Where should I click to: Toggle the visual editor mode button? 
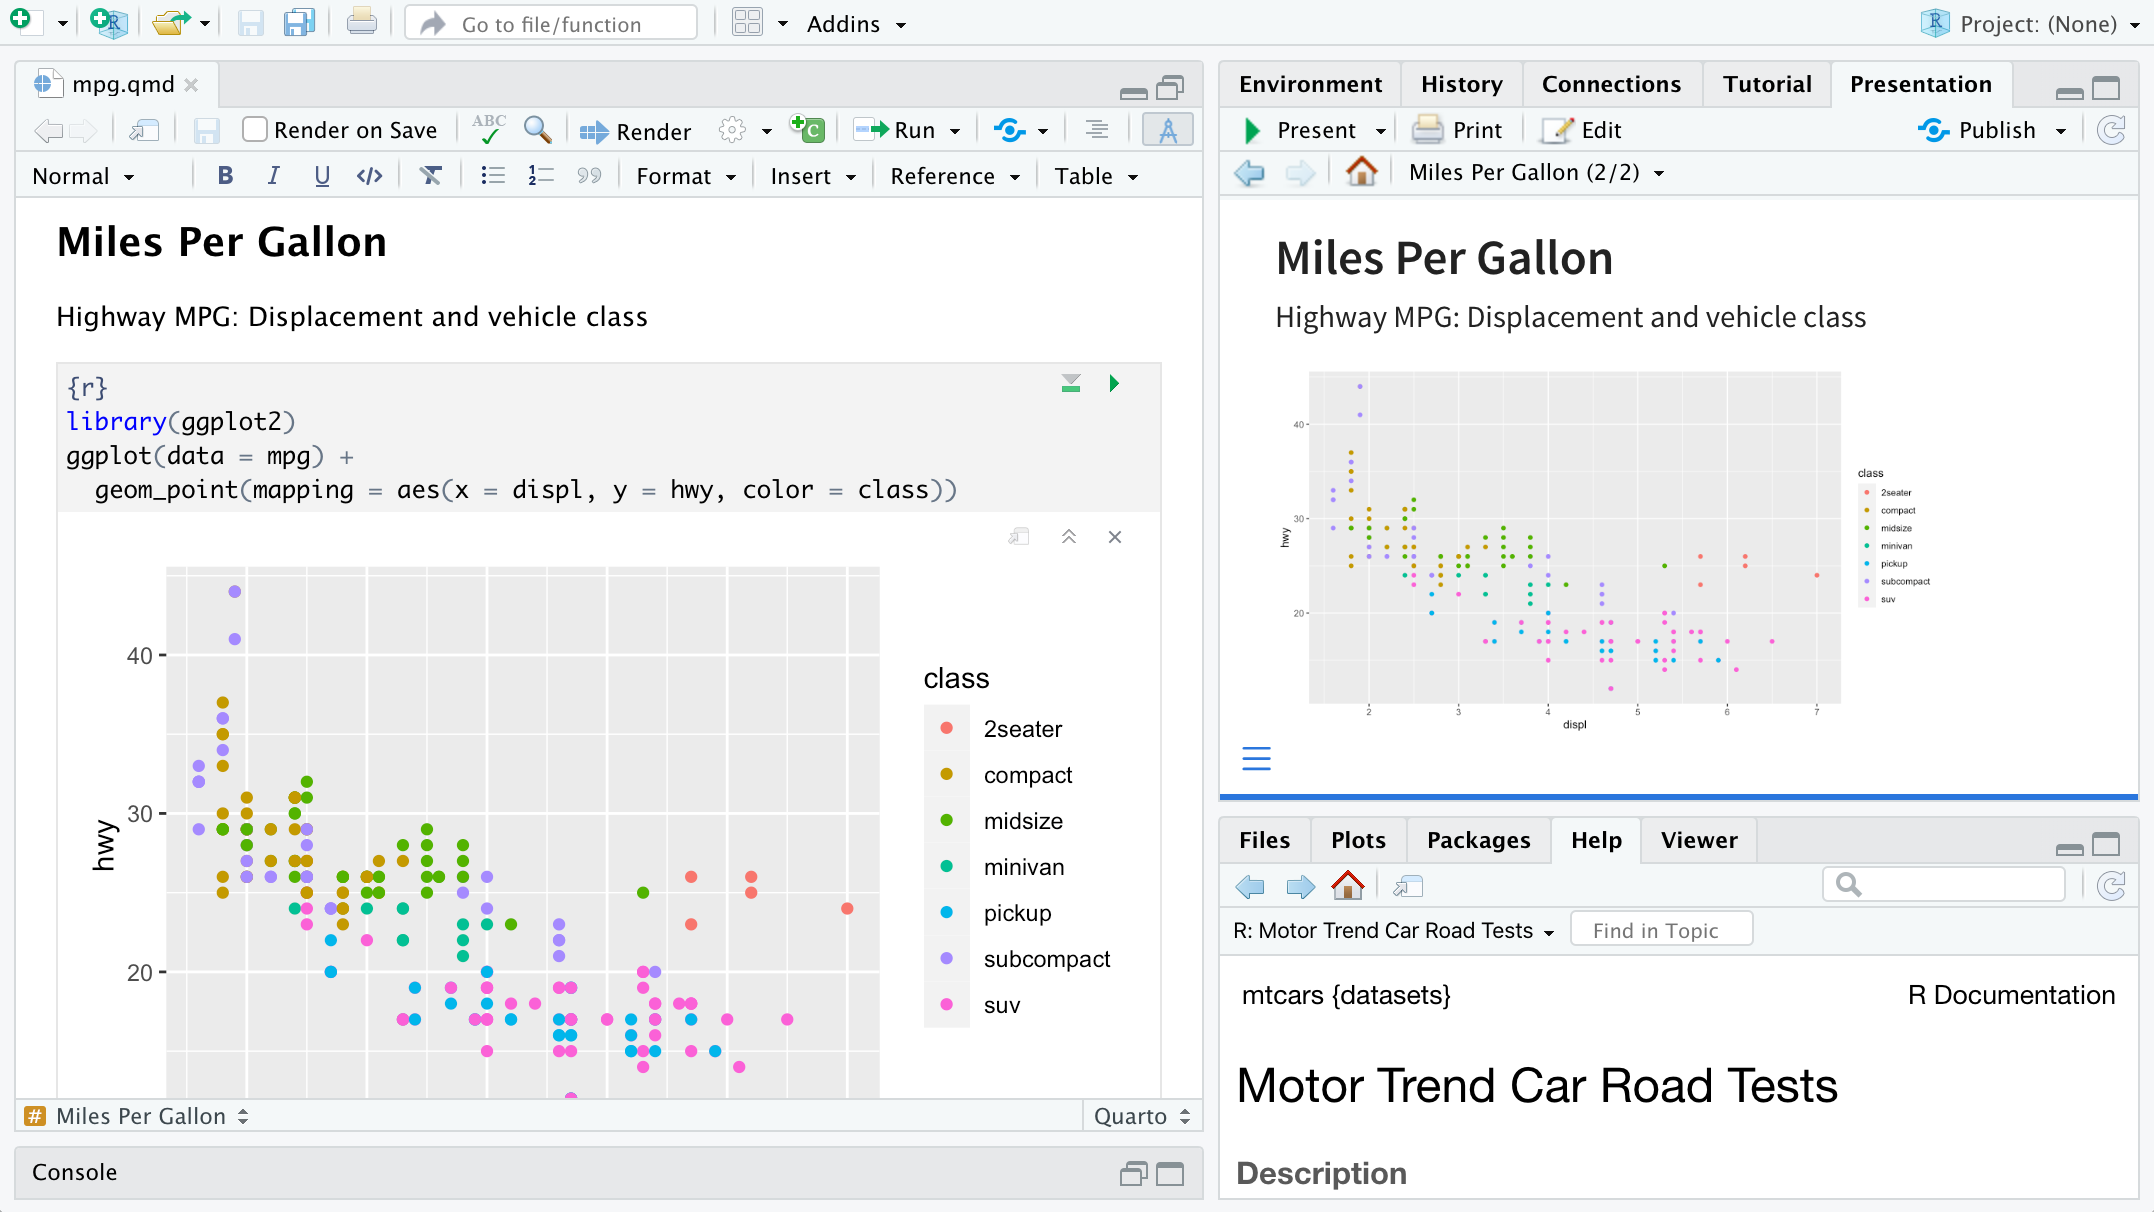tap(1167, 130)
